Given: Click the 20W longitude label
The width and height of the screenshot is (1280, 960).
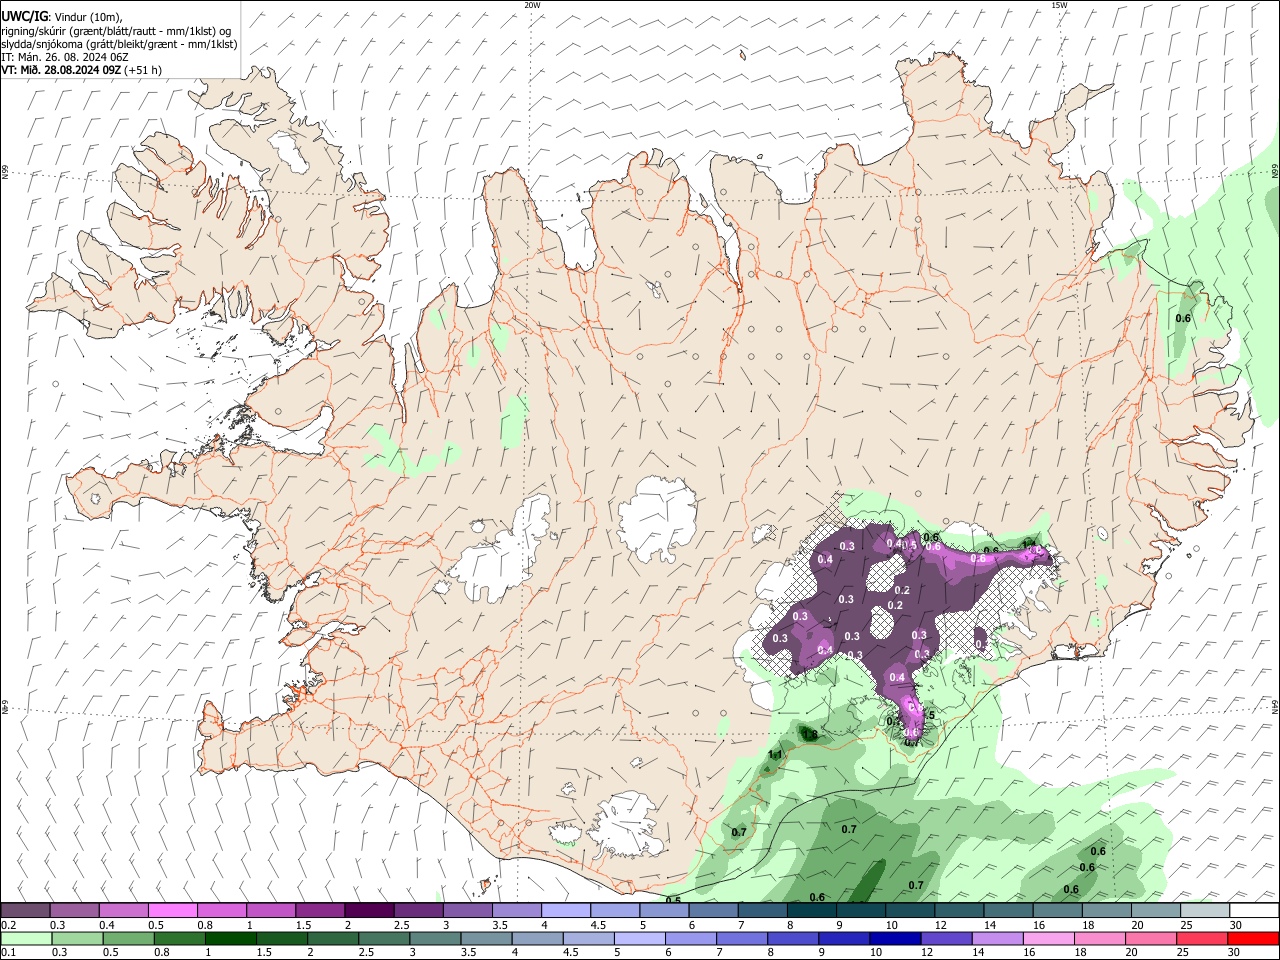Looking at the screenshot, I should pyautogui.click(x=532, y=5).
